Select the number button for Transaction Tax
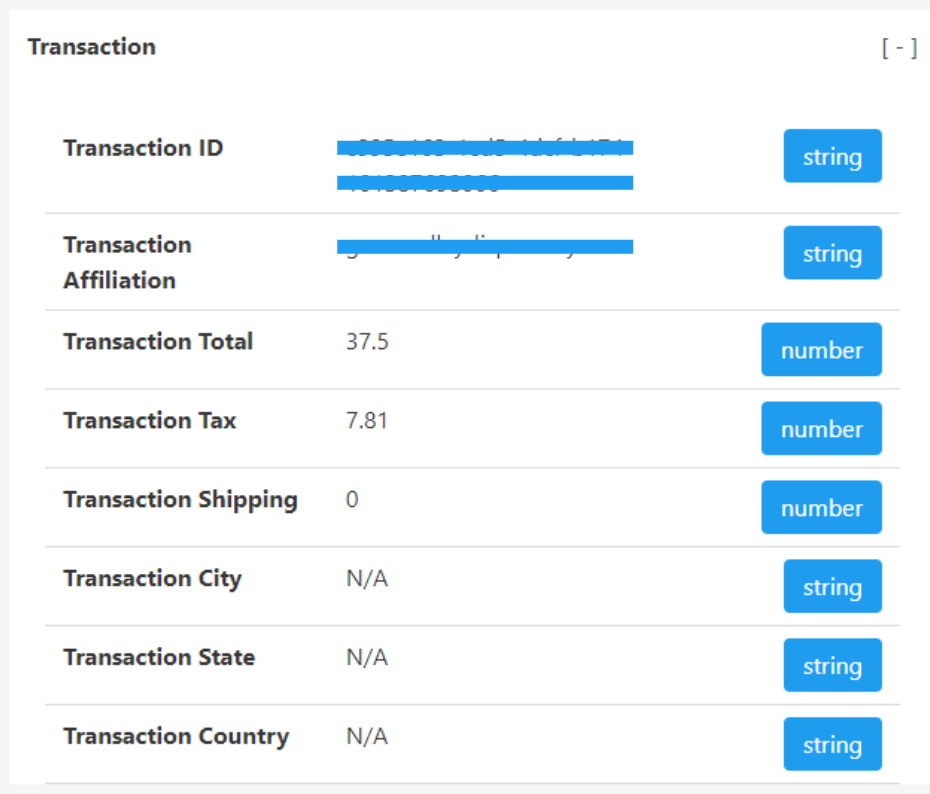Viewport: 930px width, 794px height. coord(821,429)
